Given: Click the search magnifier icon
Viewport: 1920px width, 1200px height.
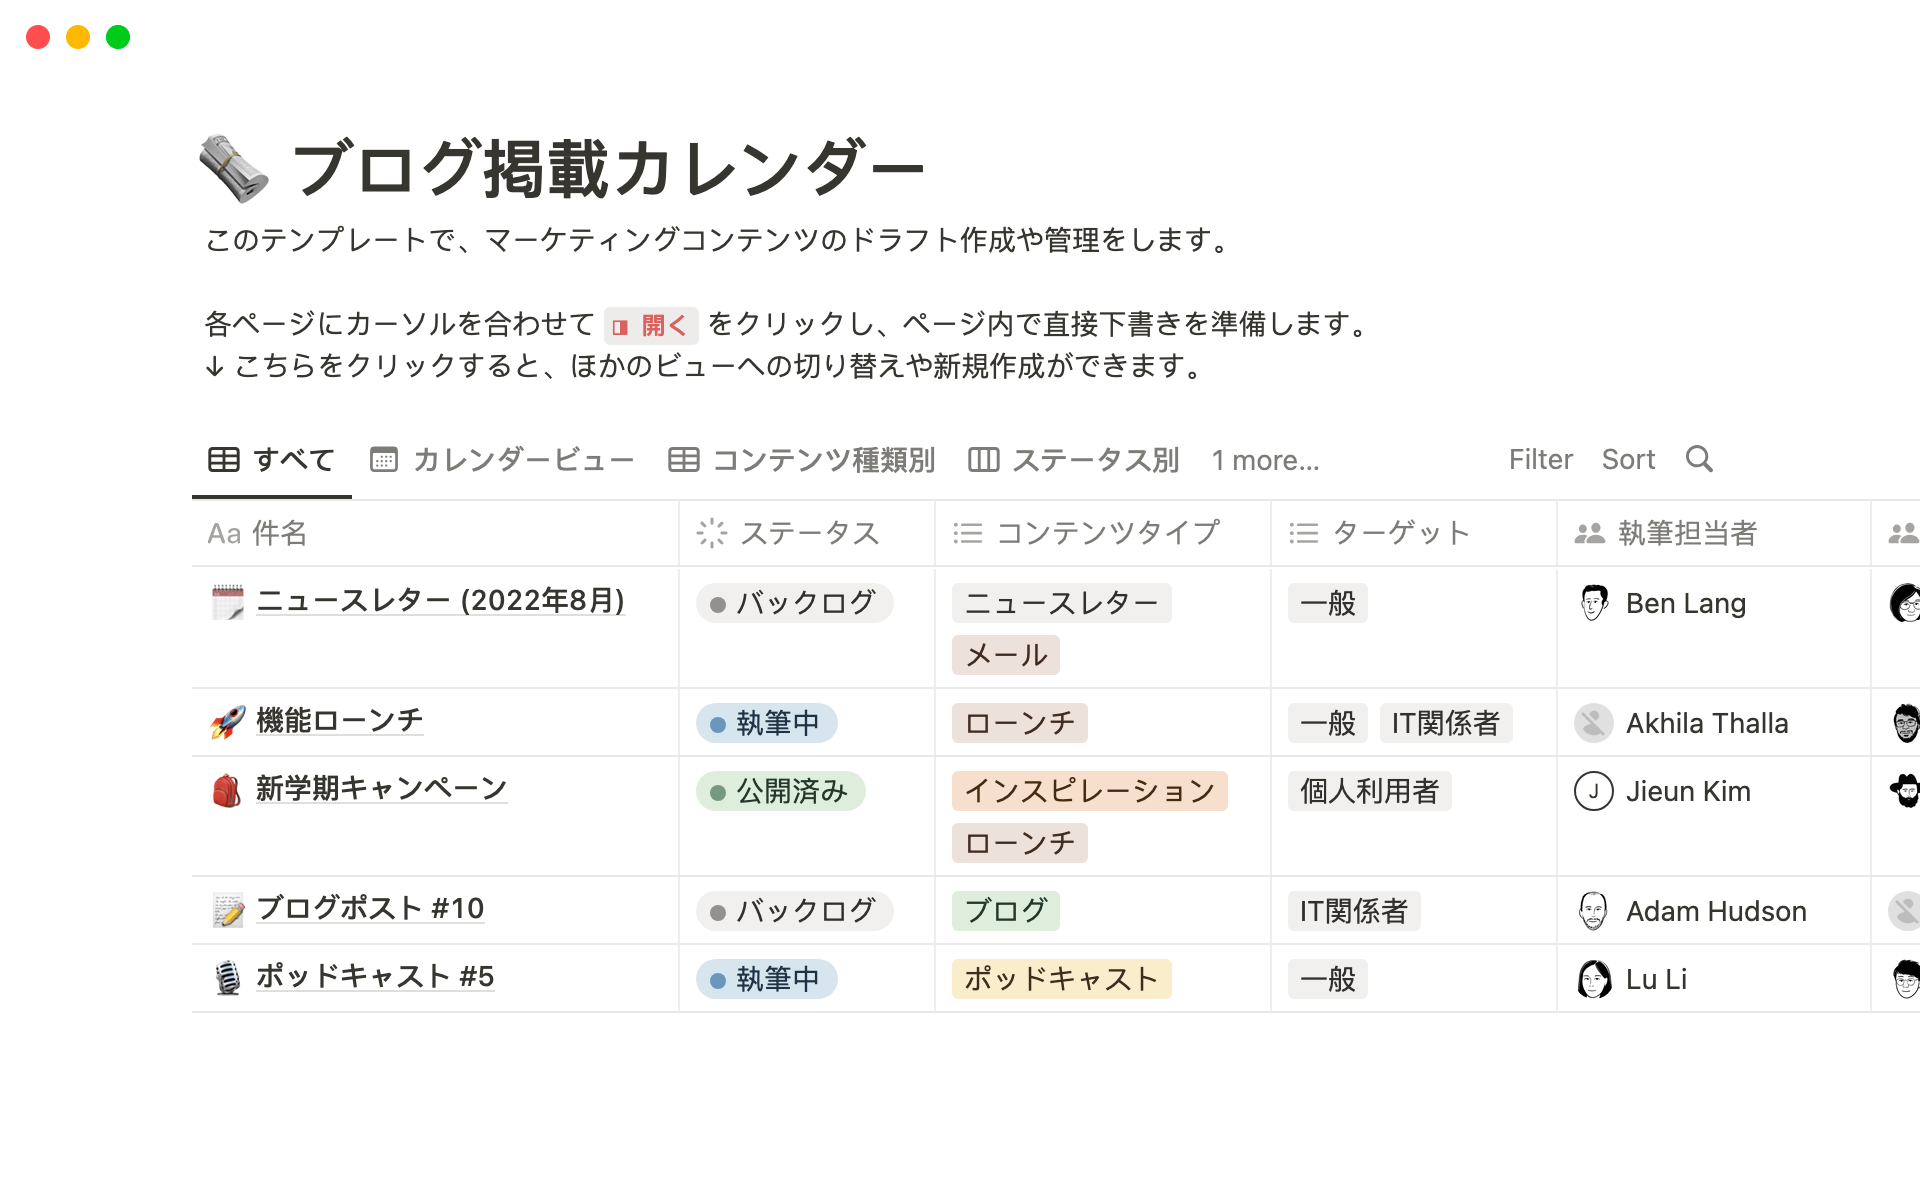Looking at the screenshot, I should click(1699, 459).
